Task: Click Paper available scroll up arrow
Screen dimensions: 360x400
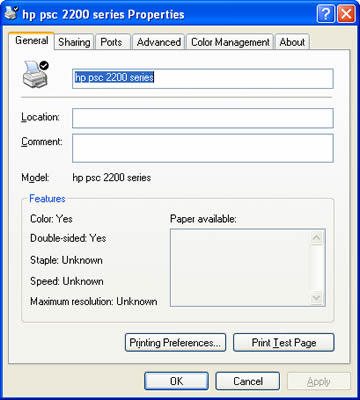Action: [316, 238]
